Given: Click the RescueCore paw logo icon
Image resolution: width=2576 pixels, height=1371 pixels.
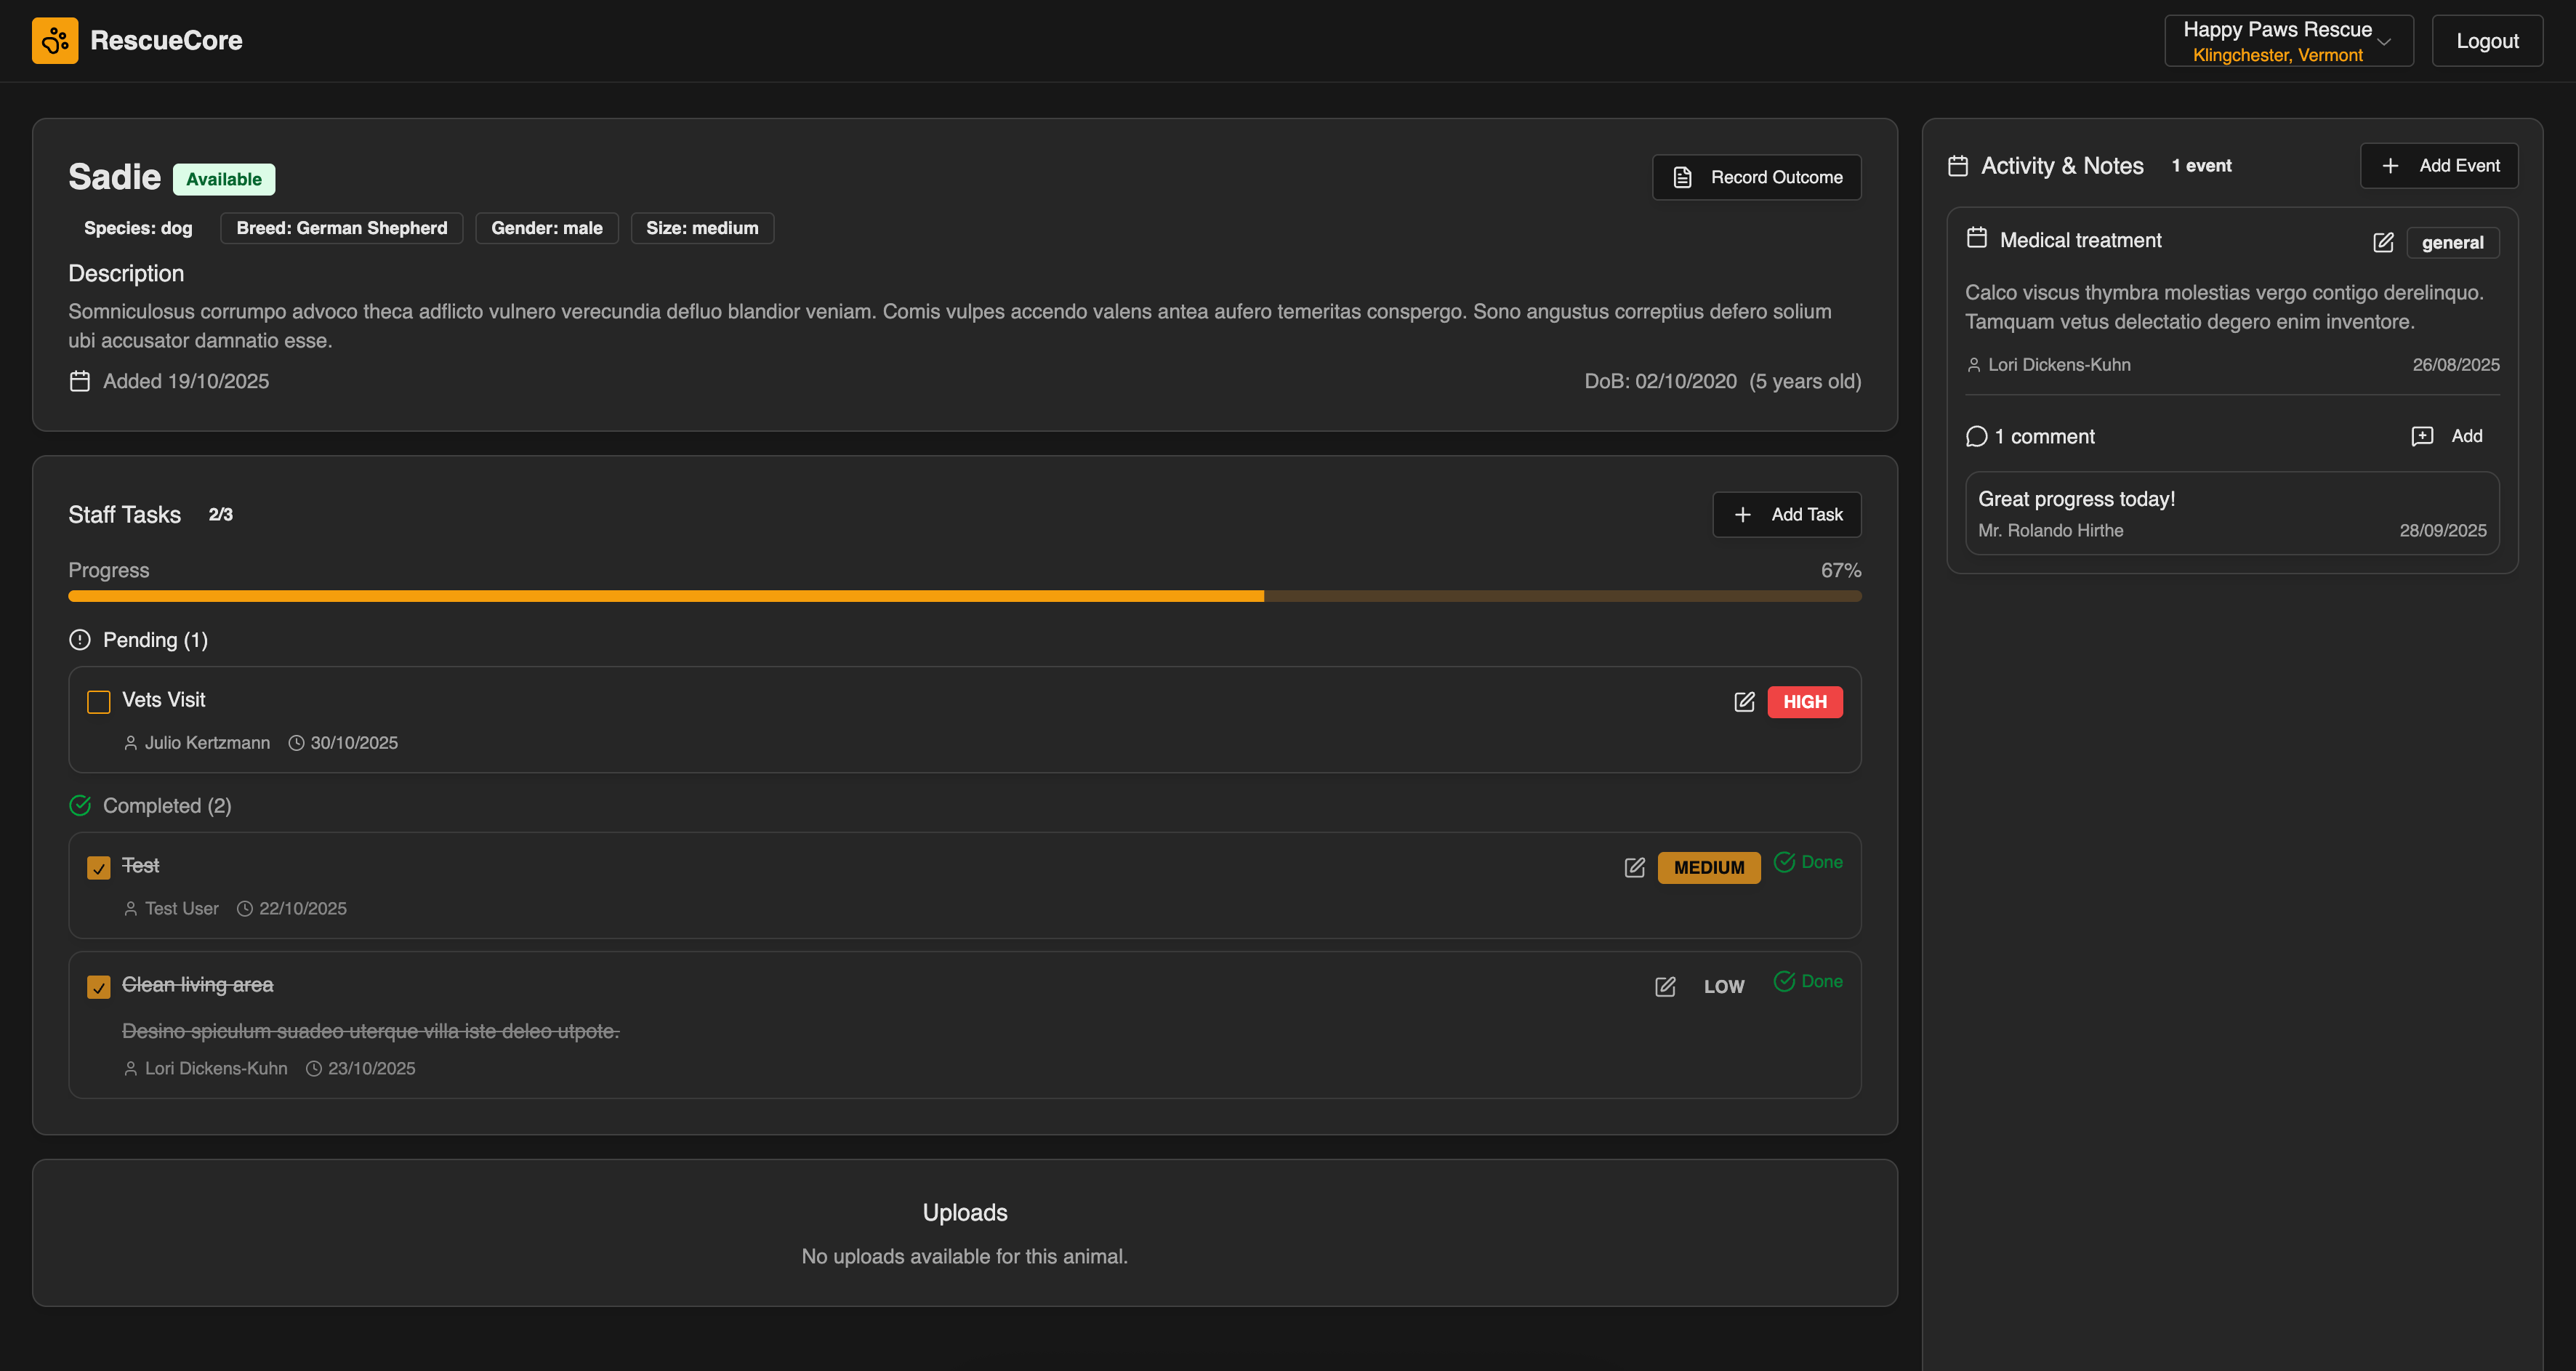Looking at the screenshot, I should [55, 40].
